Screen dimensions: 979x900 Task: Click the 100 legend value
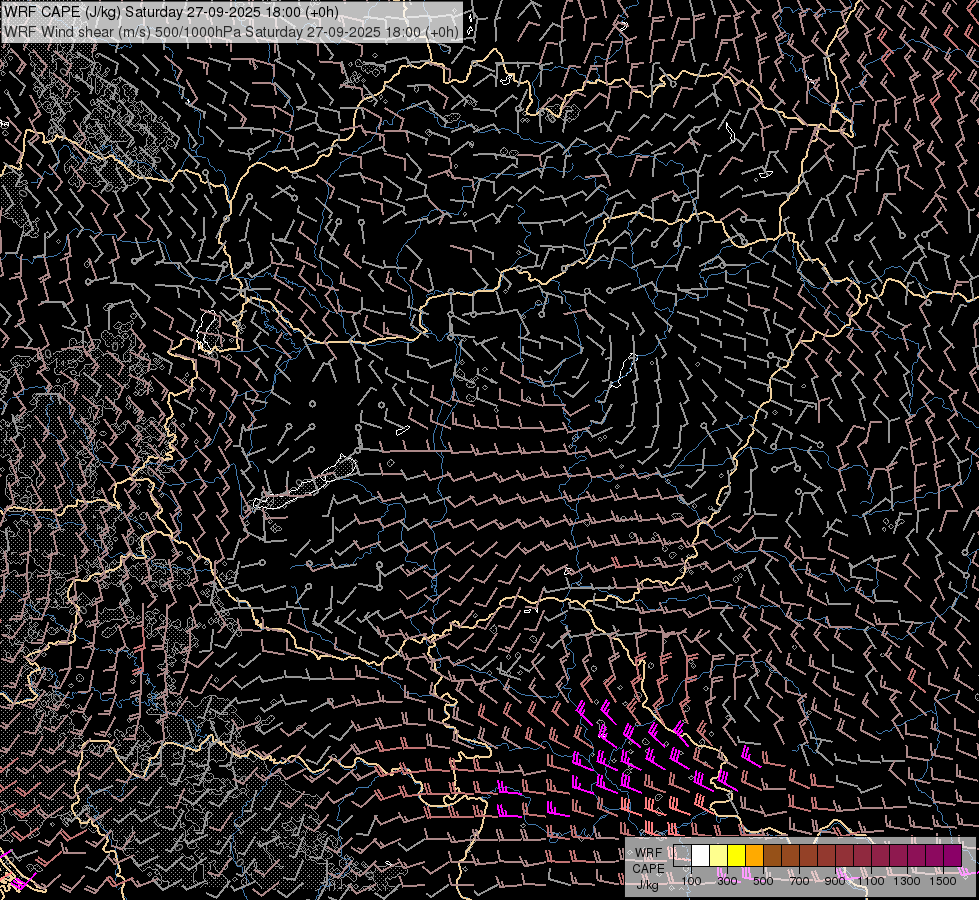tap(691, 881)
